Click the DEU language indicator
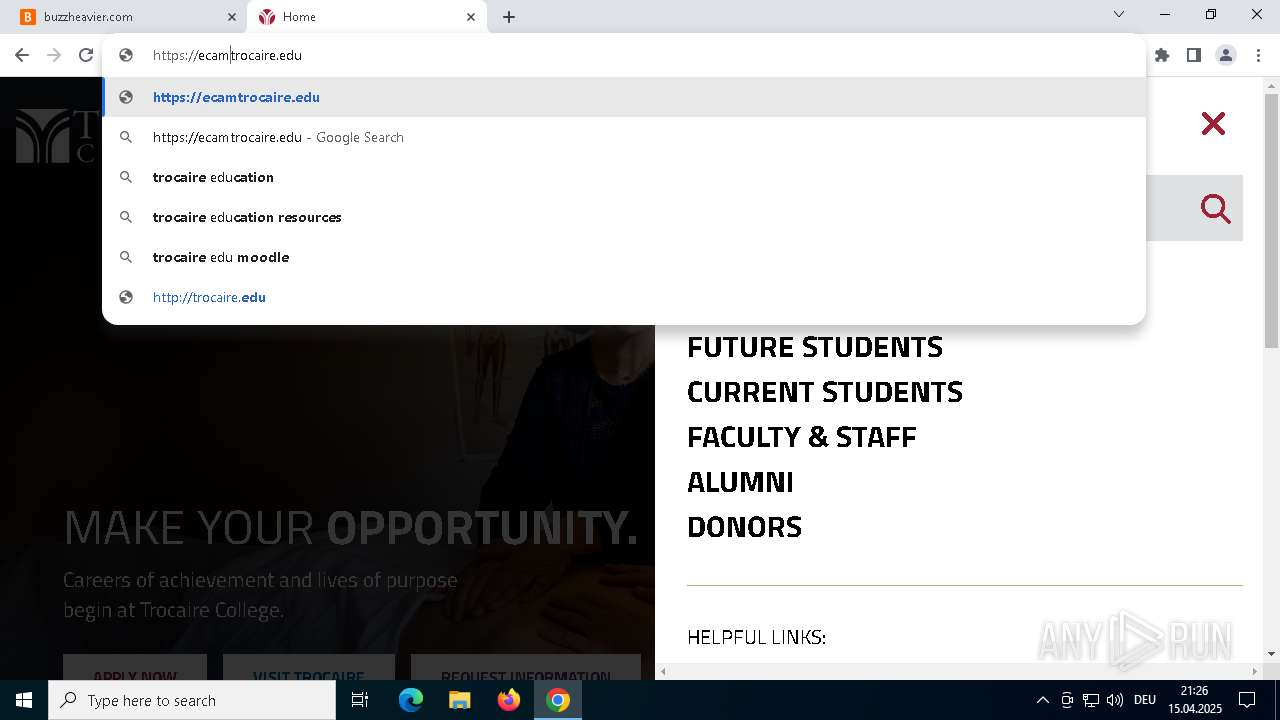This screenshot has width=1280, height=720. pyautogui.click(x=1145, y=700)
